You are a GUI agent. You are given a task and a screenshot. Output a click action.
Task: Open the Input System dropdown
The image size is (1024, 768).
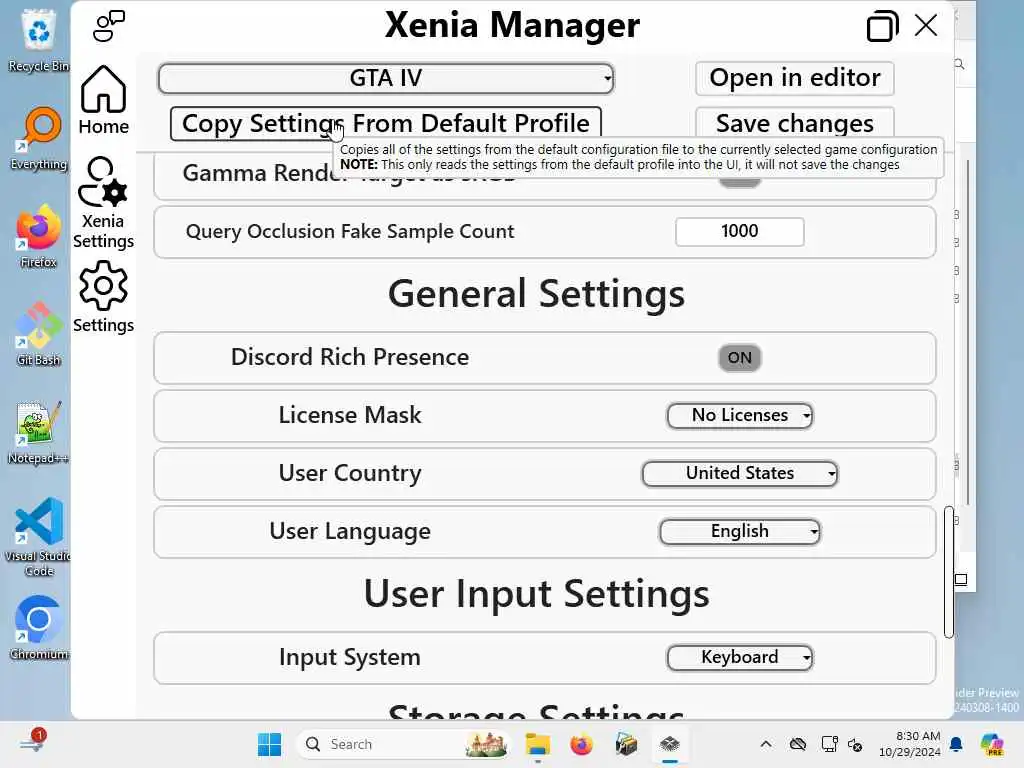click(x=740, y=658)
